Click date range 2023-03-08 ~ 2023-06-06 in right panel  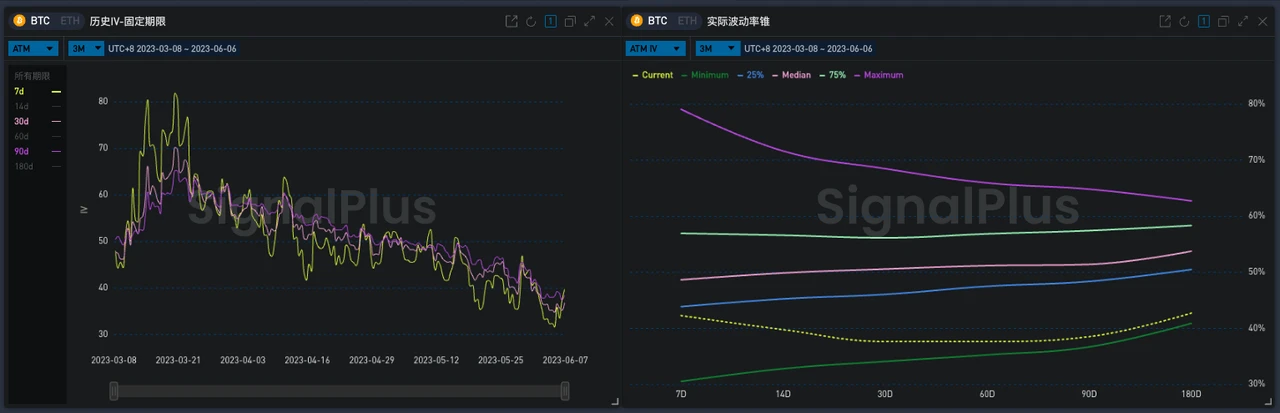coord(806,48)
